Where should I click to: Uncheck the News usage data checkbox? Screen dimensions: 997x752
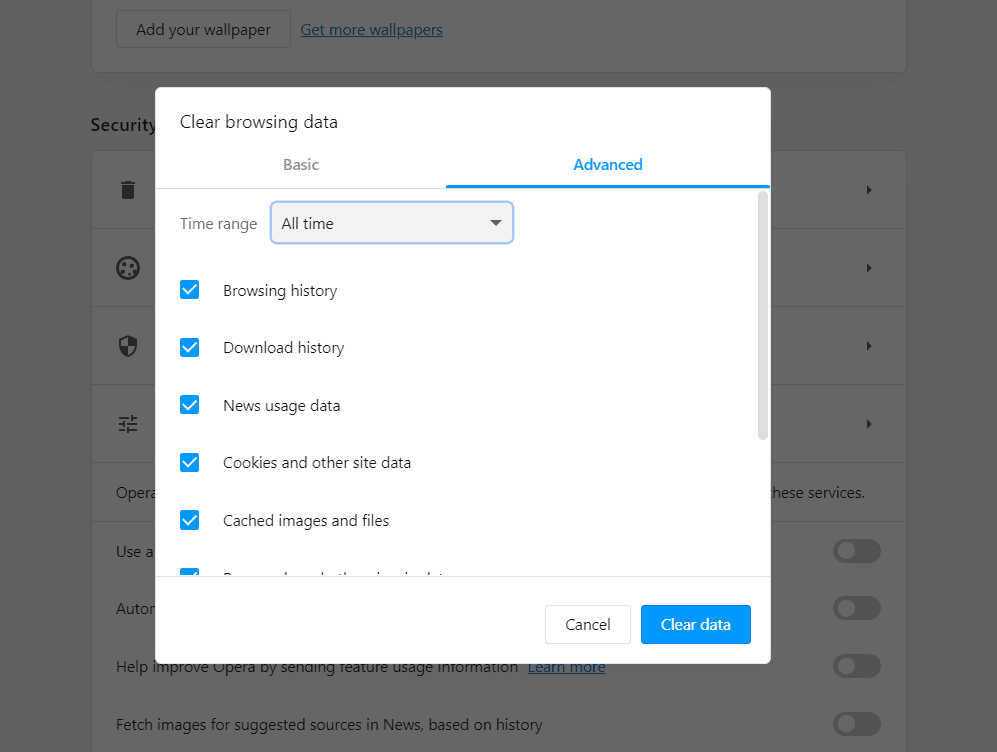[x=189, y=405]
